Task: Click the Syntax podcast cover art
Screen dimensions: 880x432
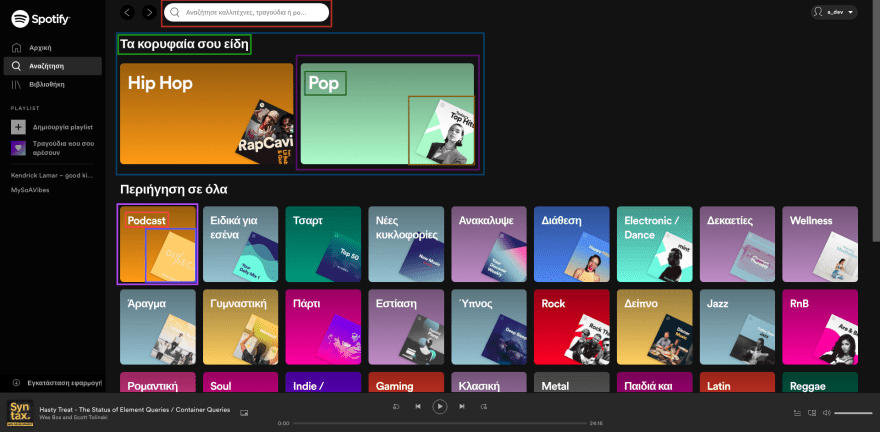Action: 20,413
